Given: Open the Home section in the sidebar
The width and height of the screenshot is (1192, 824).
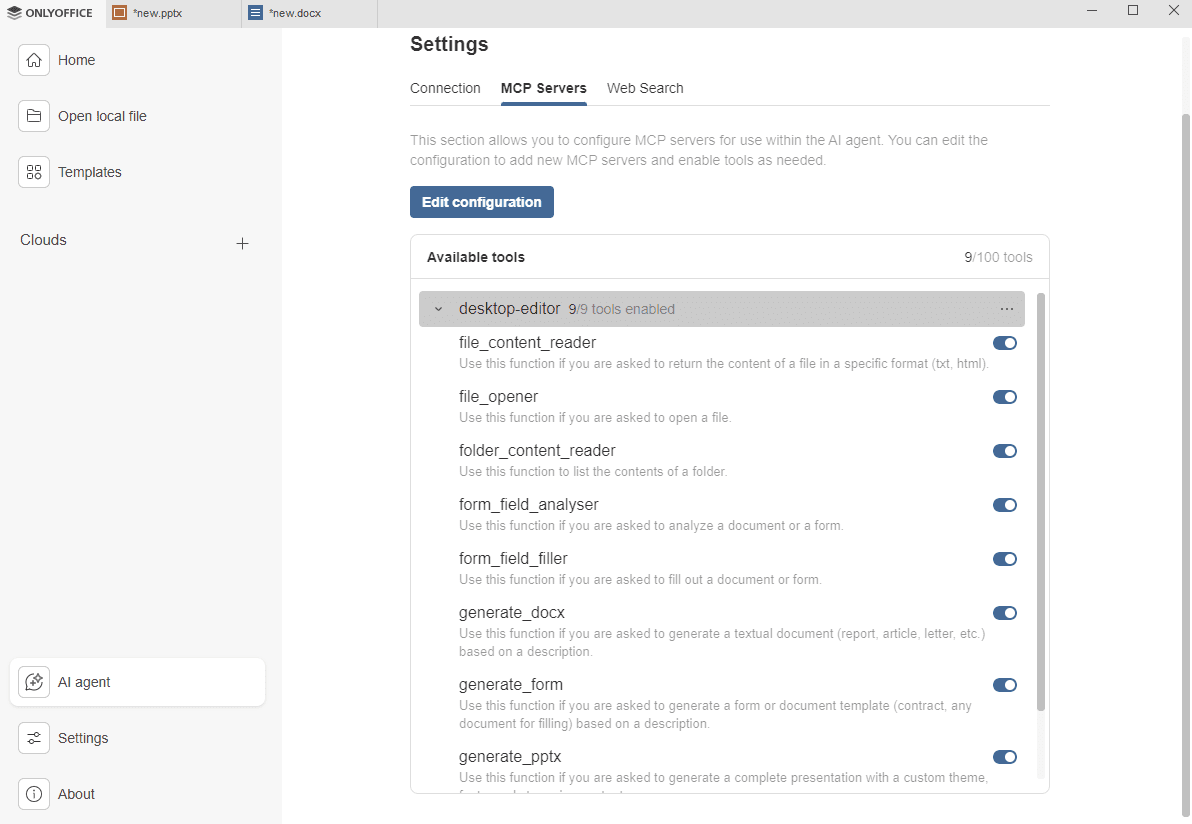Looking at the screenshot, I should 76,60.
